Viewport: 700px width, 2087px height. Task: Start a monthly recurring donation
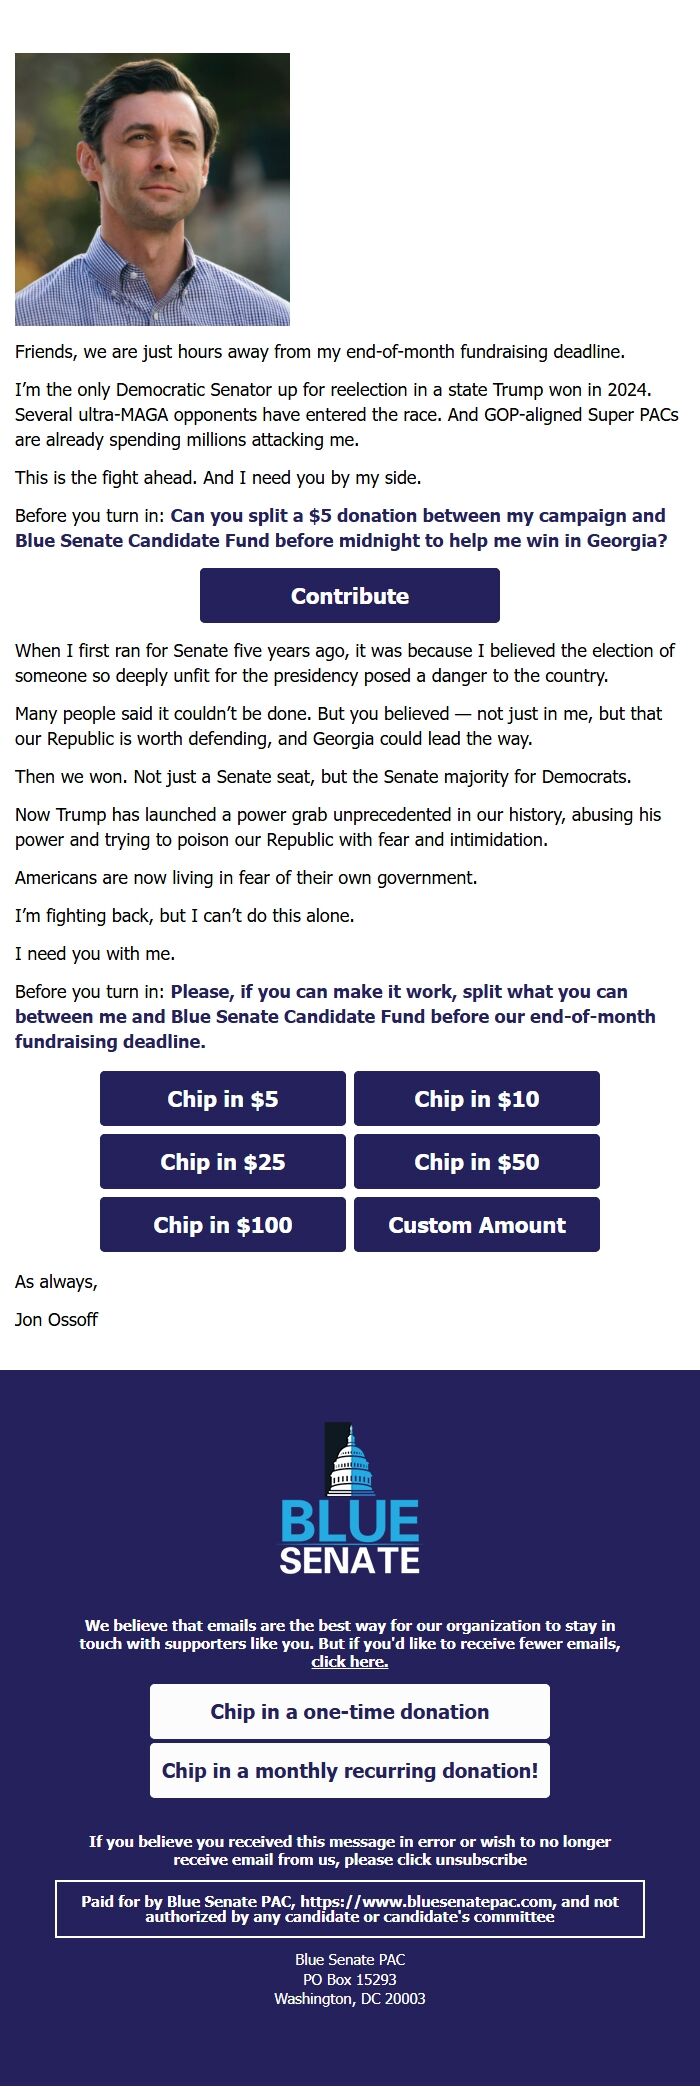pos(349,1770)
